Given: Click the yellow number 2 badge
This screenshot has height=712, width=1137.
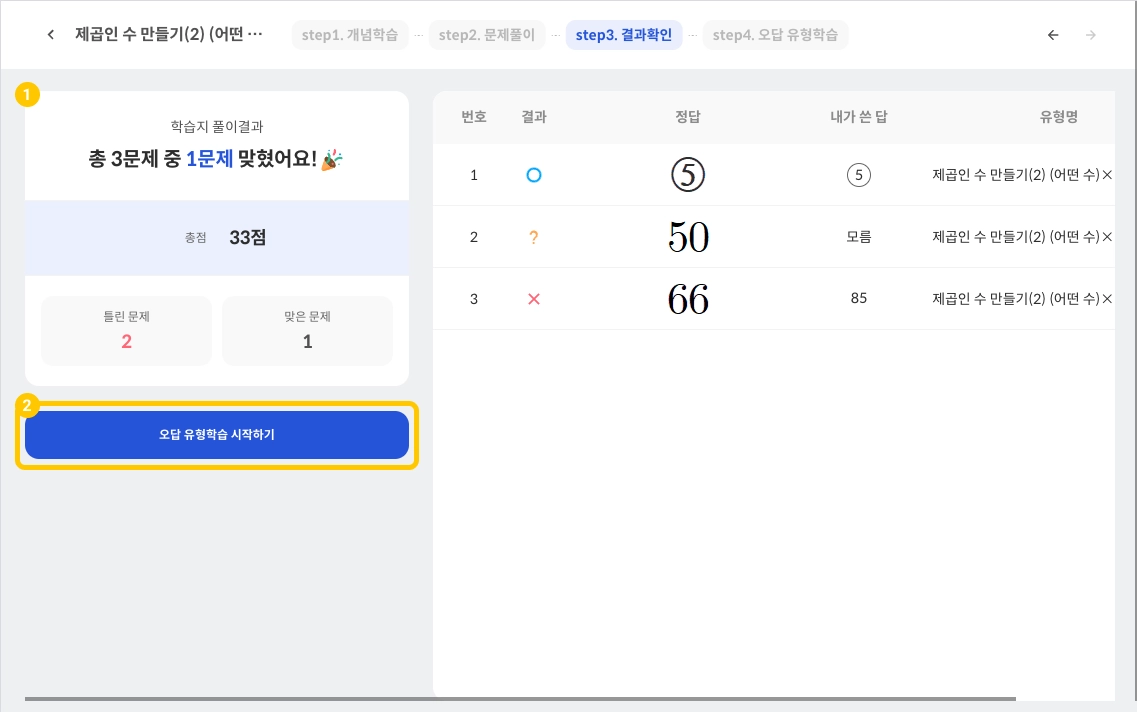Looking at the screenshot, I should 28,406.
